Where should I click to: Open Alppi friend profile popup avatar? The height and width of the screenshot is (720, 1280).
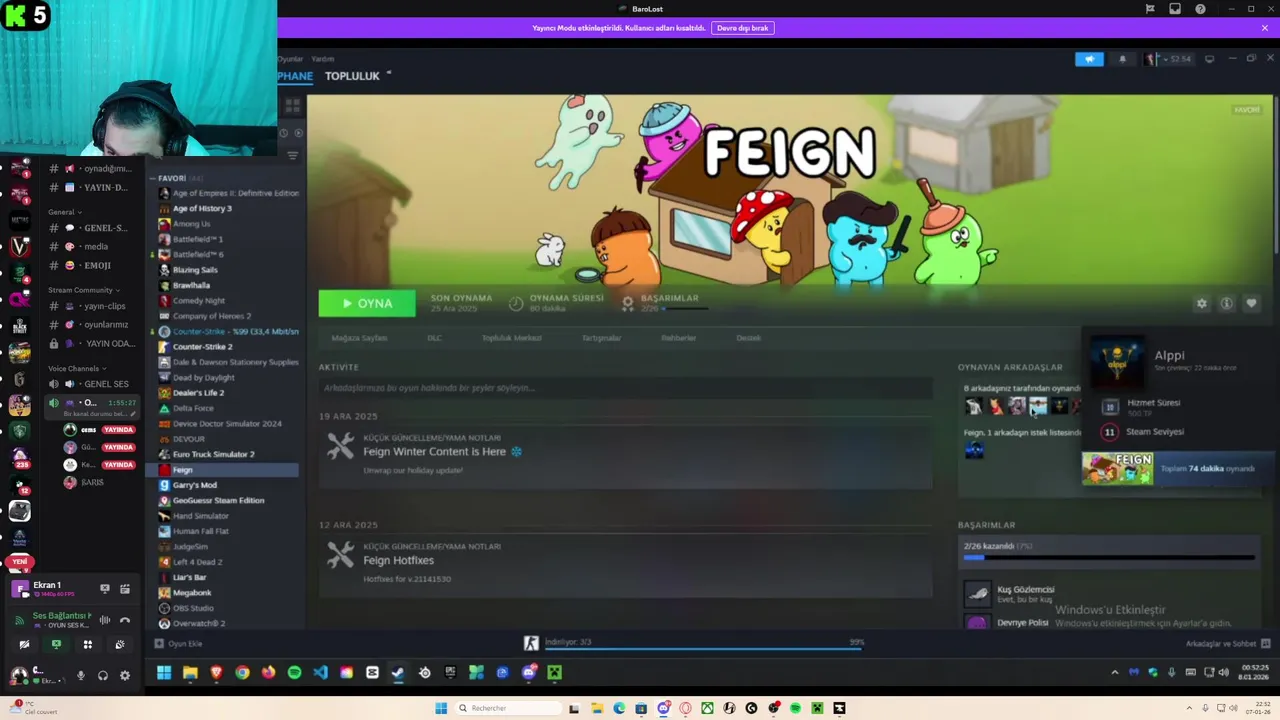point(1116,362)
